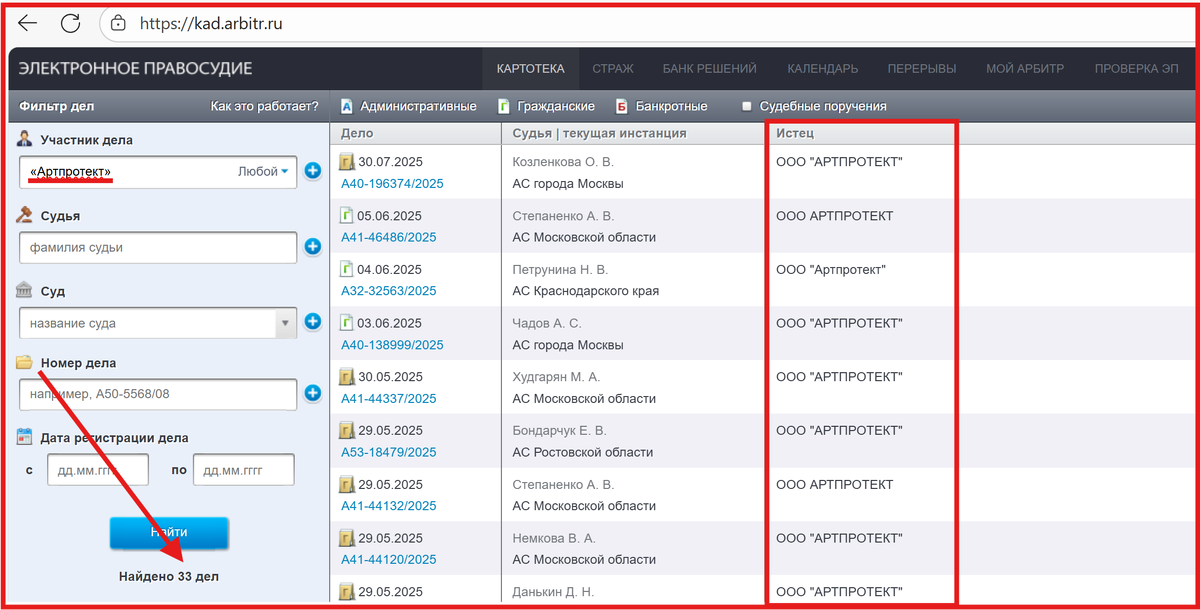Click plaintiff ООО "Артпротект" in А32-32563/2025 row
Screen dimensions: 1200x610
tap(831, 270)
